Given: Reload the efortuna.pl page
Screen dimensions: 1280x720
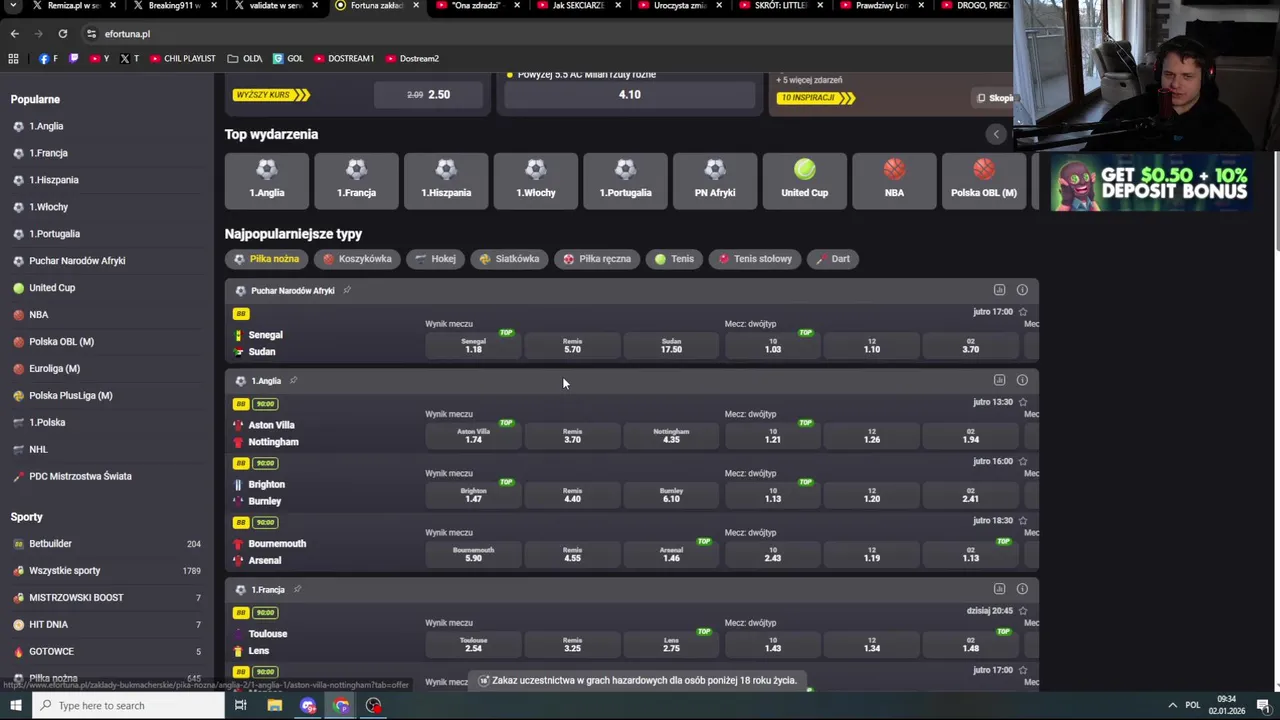Looking at the screenshot, I should pyautogui.click(x=62, y=33).
